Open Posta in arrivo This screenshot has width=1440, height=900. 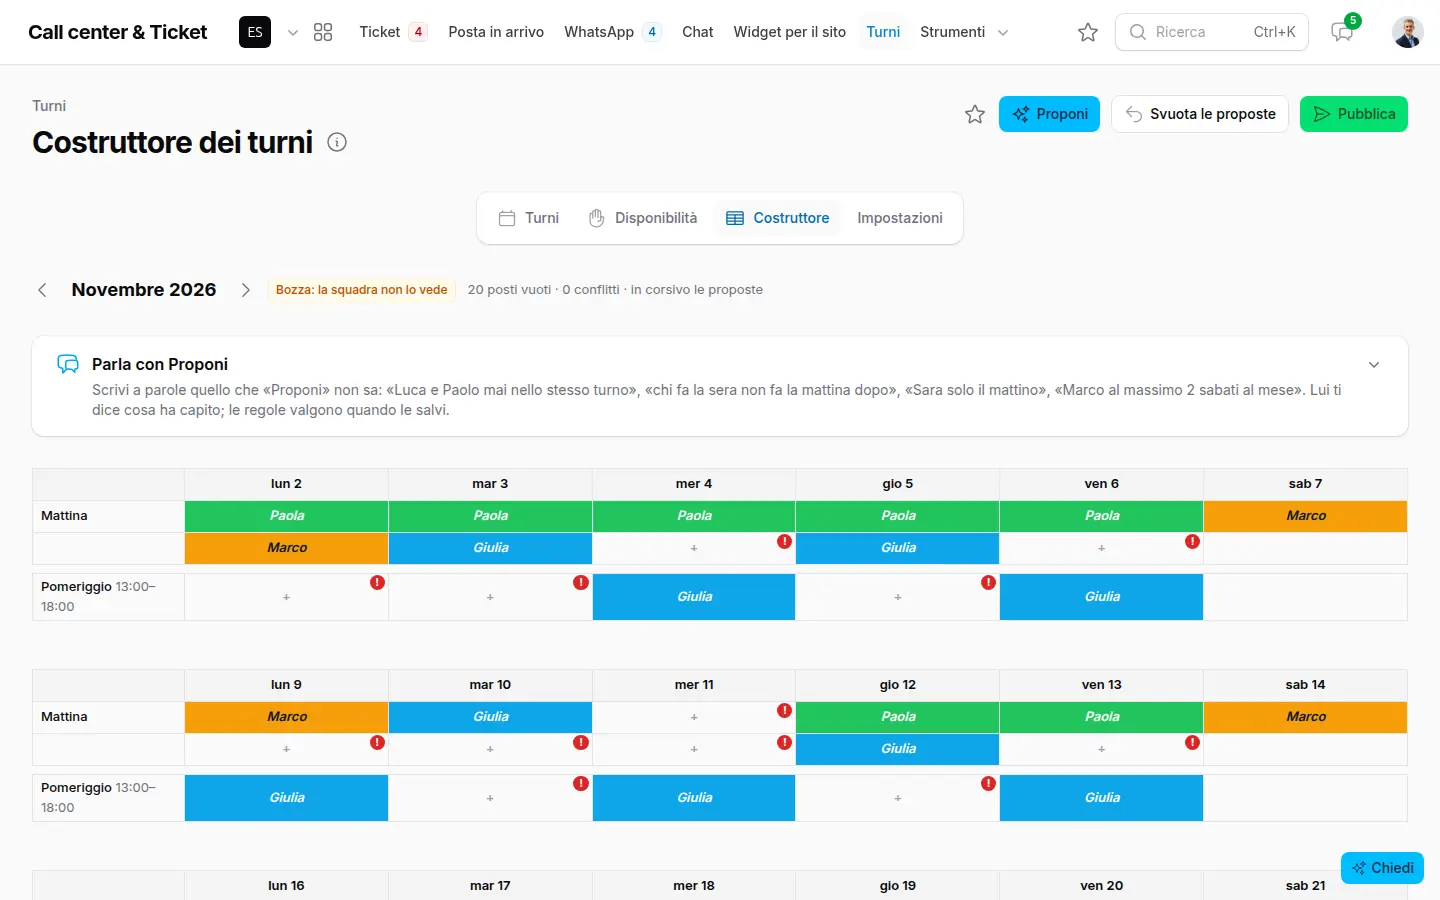click(496, 32)
